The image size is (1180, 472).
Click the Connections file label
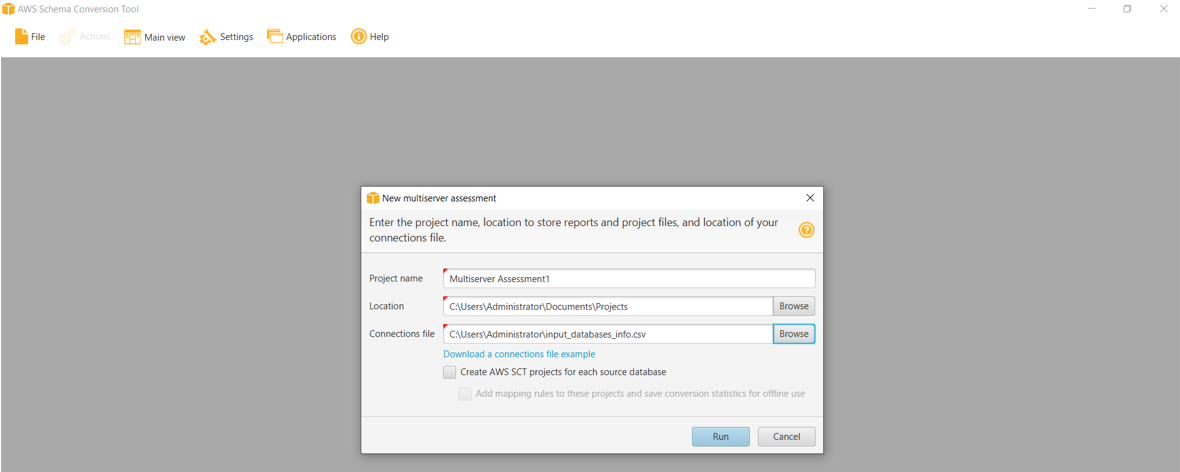click(402, 334)
